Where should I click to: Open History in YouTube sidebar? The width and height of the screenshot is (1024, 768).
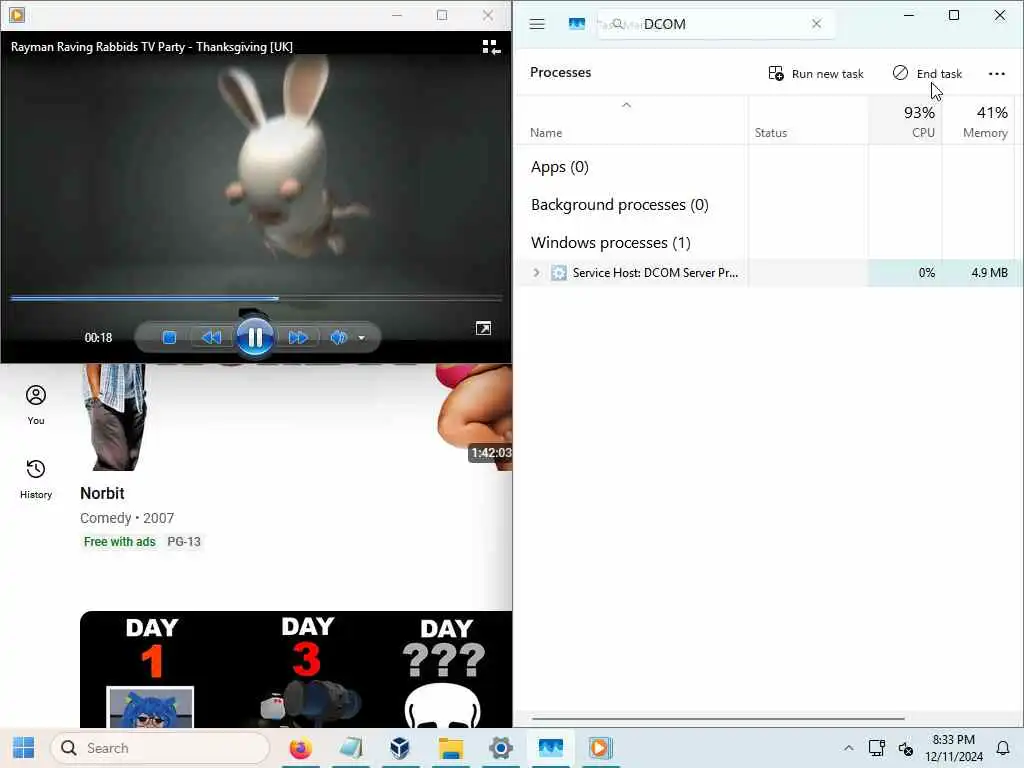36,479
